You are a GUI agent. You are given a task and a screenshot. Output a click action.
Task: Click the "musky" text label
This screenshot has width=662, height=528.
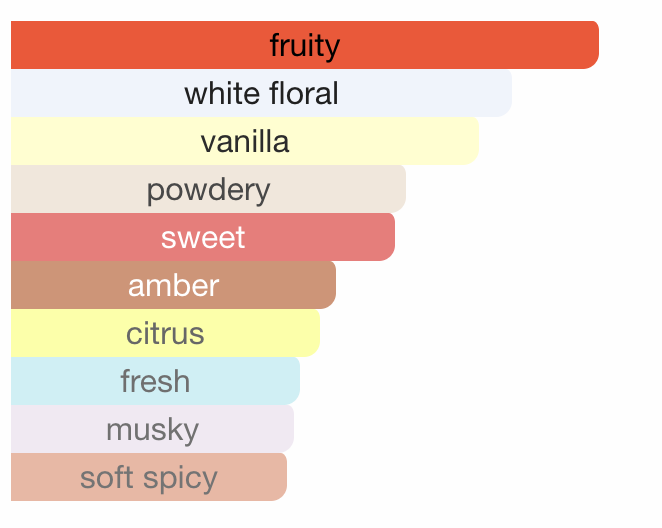click(x=152, y=430)
